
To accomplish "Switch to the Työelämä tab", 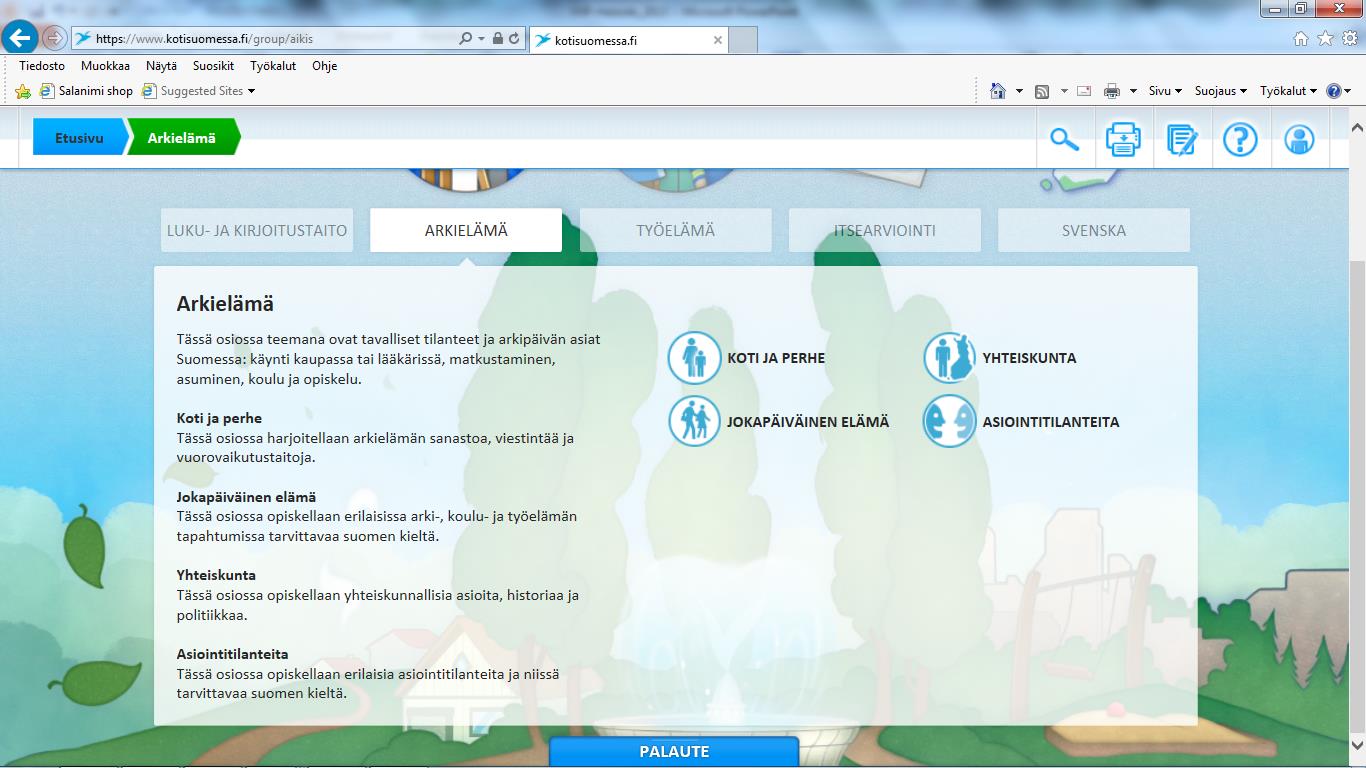I will 675,230.
